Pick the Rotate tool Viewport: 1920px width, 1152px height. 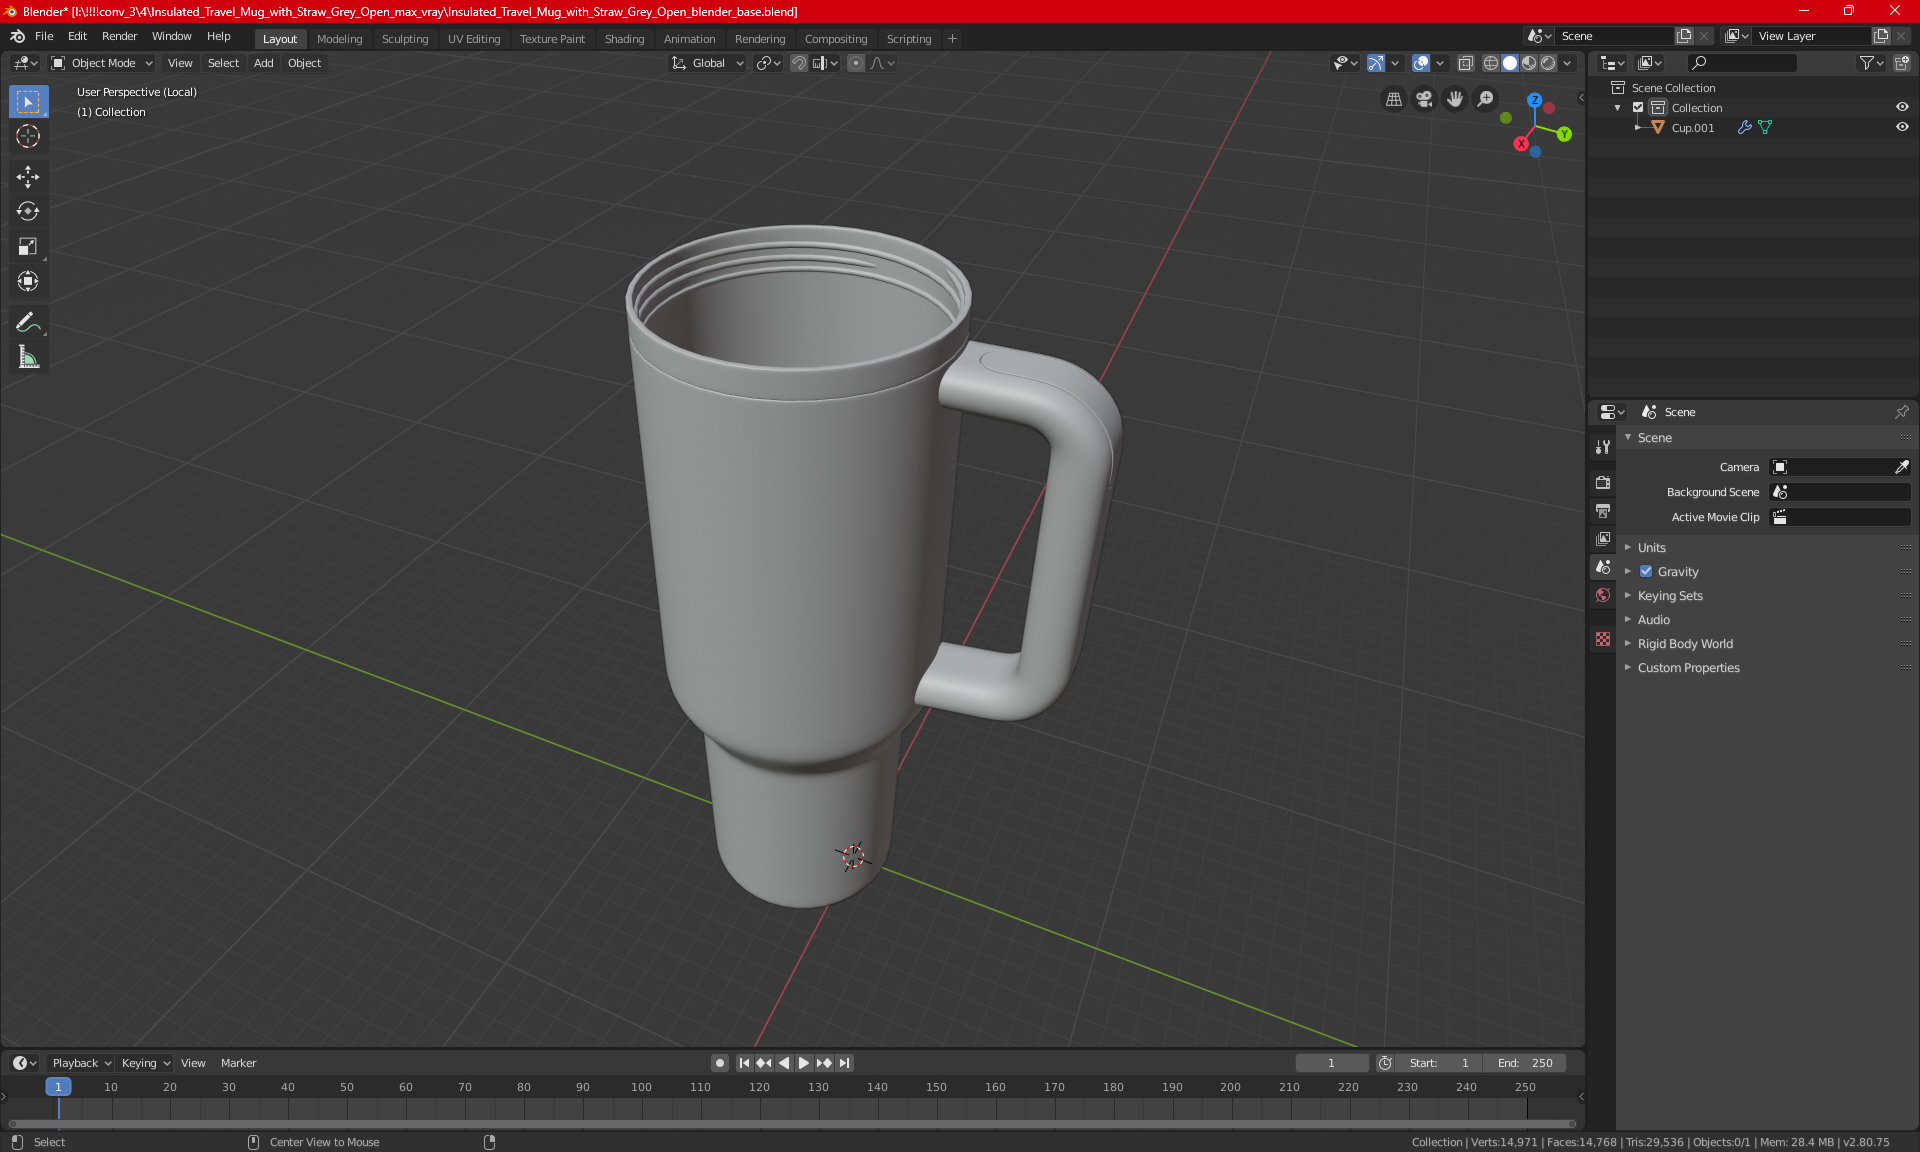pyautogui.click(x=28, y=211)
